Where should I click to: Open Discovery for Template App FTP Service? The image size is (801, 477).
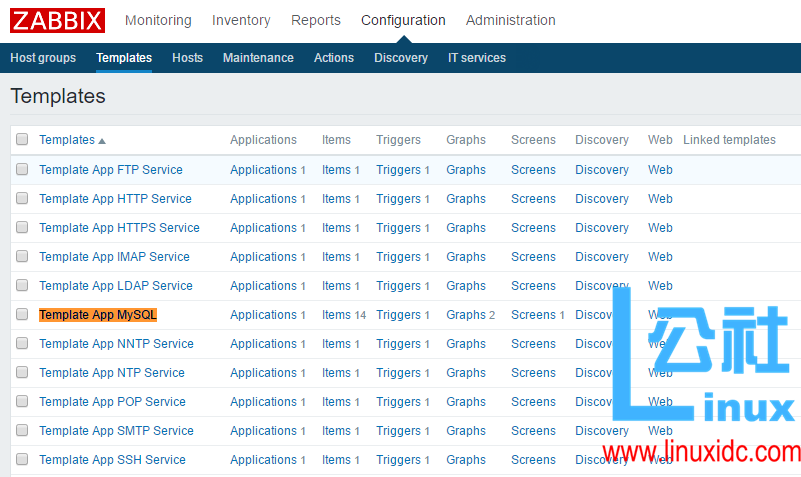[602, 170]
